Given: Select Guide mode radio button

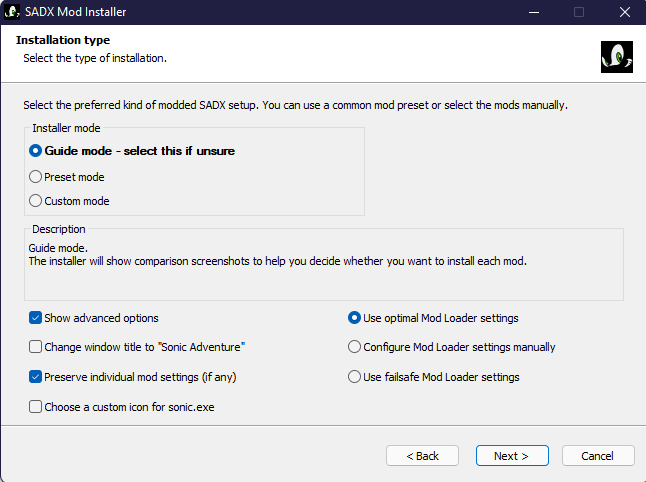Looking at the screenshot, I should (36, 151).
